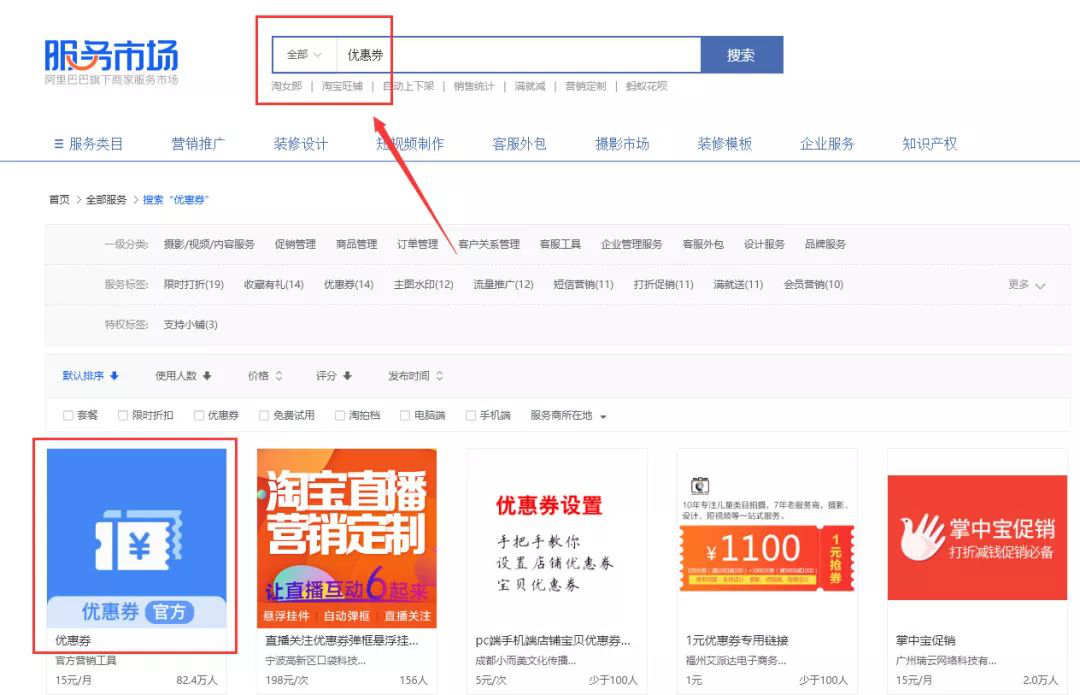Open 全部服务 in the breadcrumb
The width and height of the screenshot is (1080, 695).
[106, 200]
